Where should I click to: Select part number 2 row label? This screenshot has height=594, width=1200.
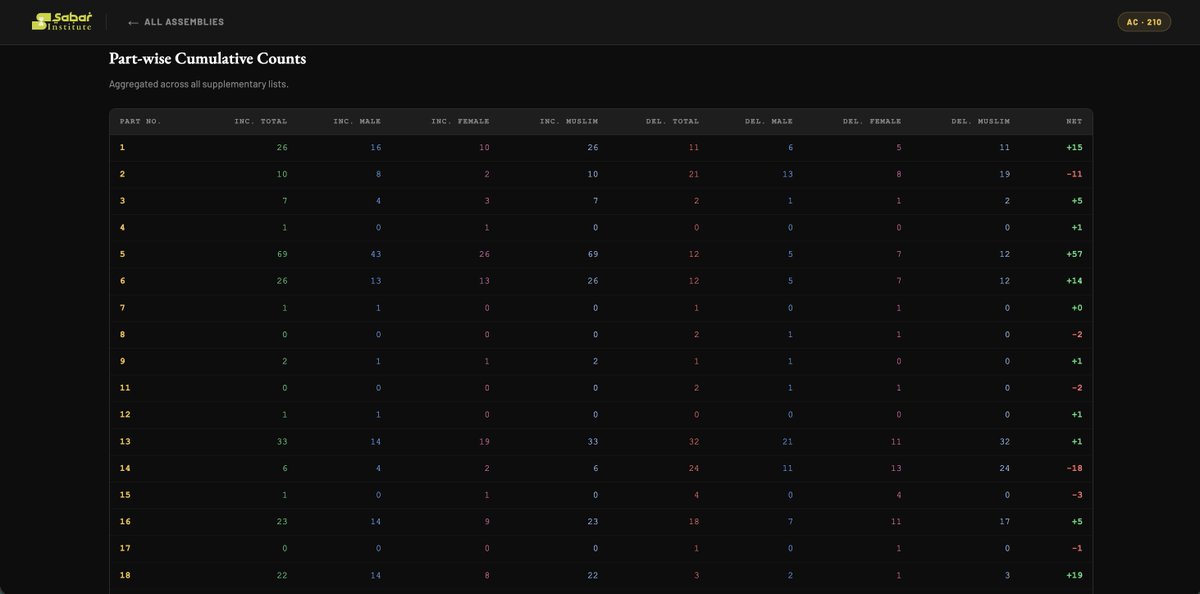pos(122,174)
